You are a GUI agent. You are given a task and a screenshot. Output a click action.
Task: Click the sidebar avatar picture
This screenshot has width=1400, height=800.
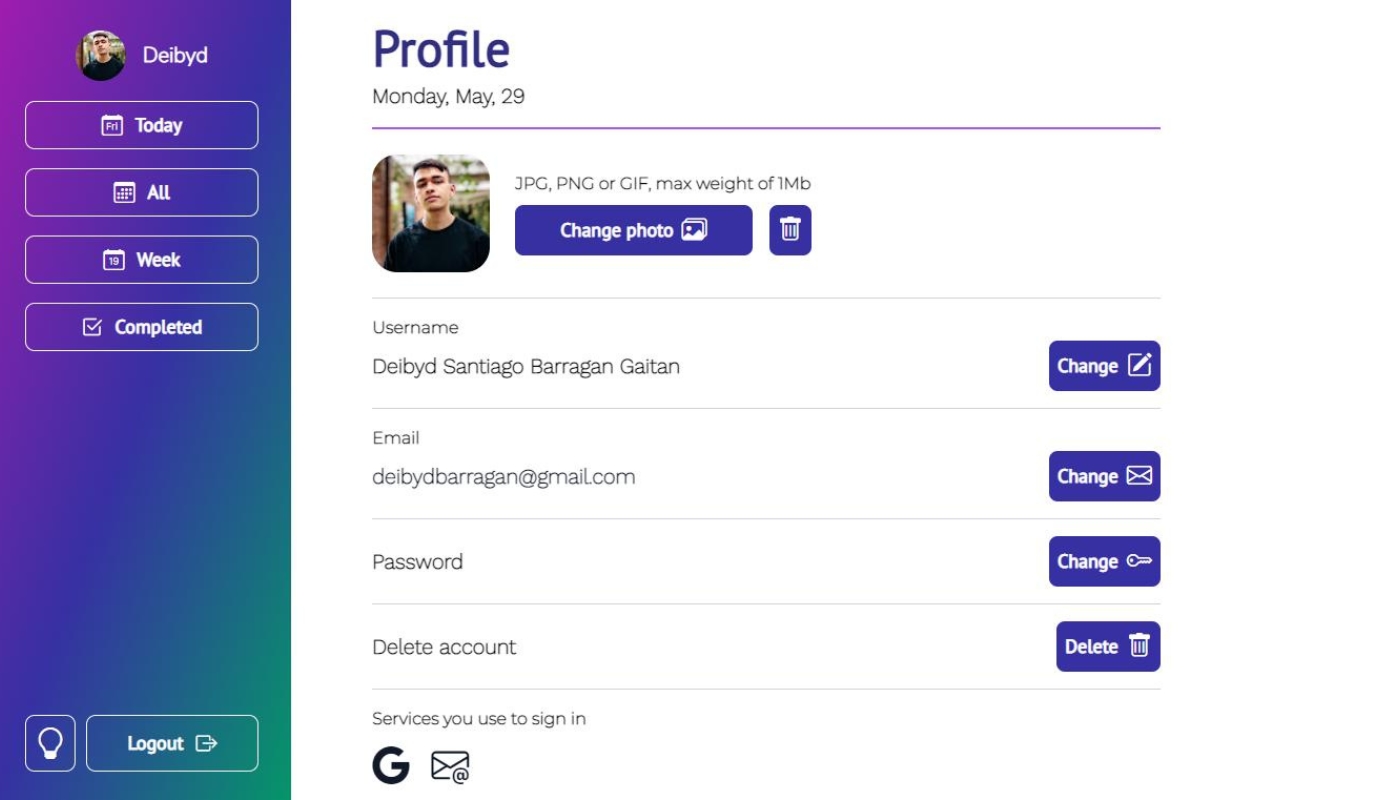(x=101, y=55)
